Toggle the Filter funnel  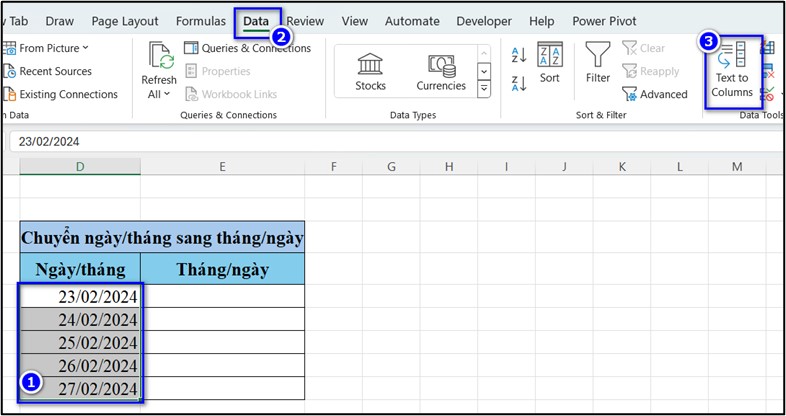[x=598, y=63]
